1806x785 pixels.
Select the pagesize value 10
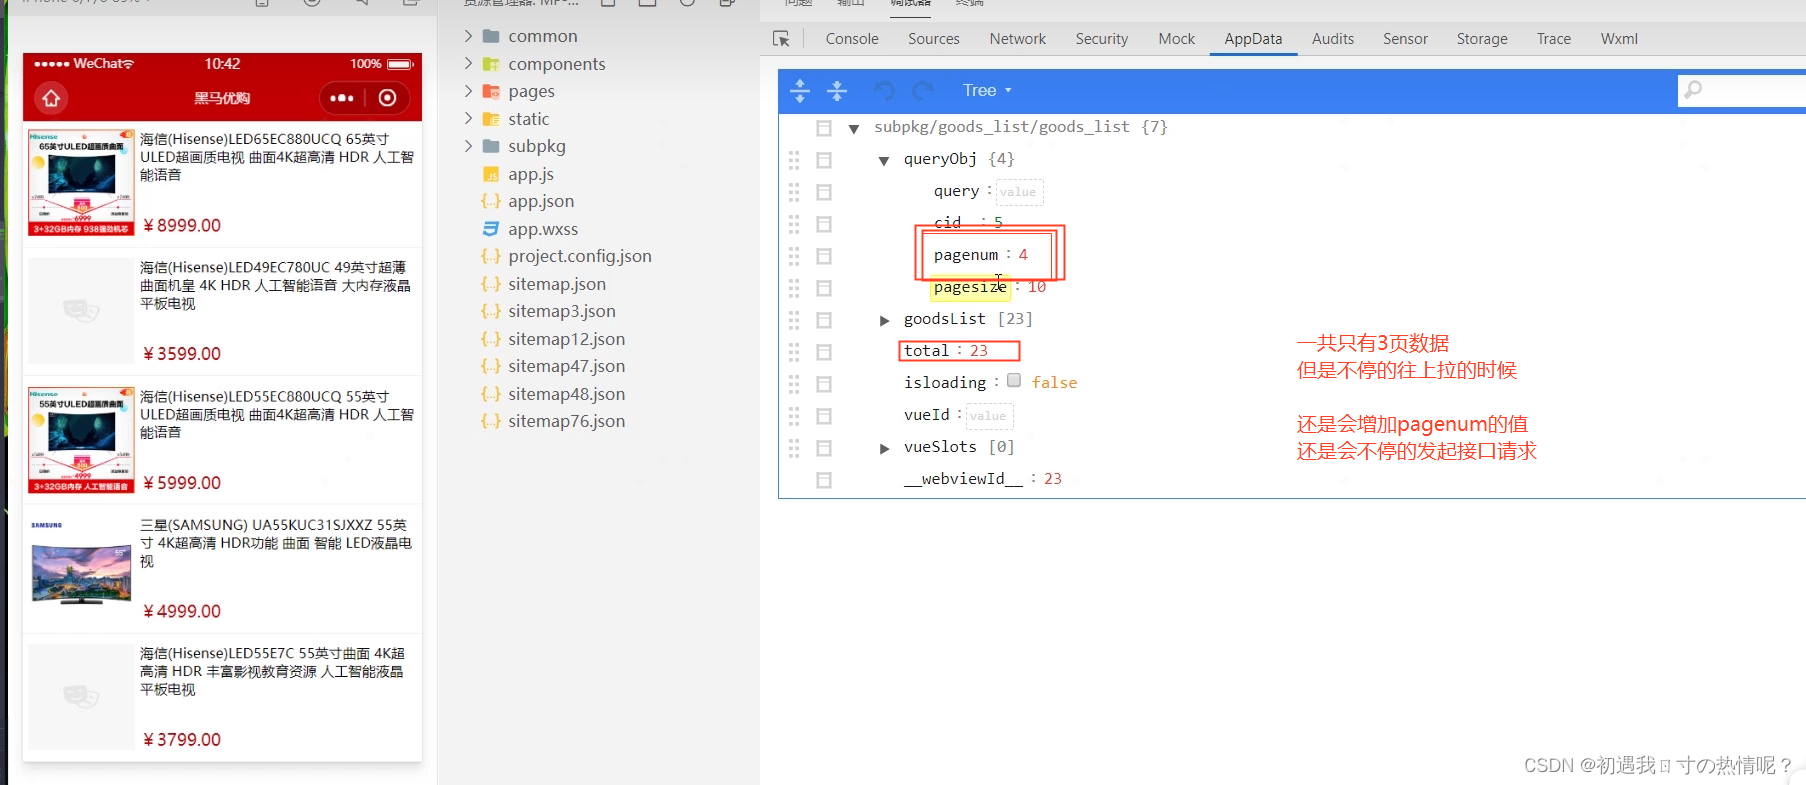point(1037,287)
